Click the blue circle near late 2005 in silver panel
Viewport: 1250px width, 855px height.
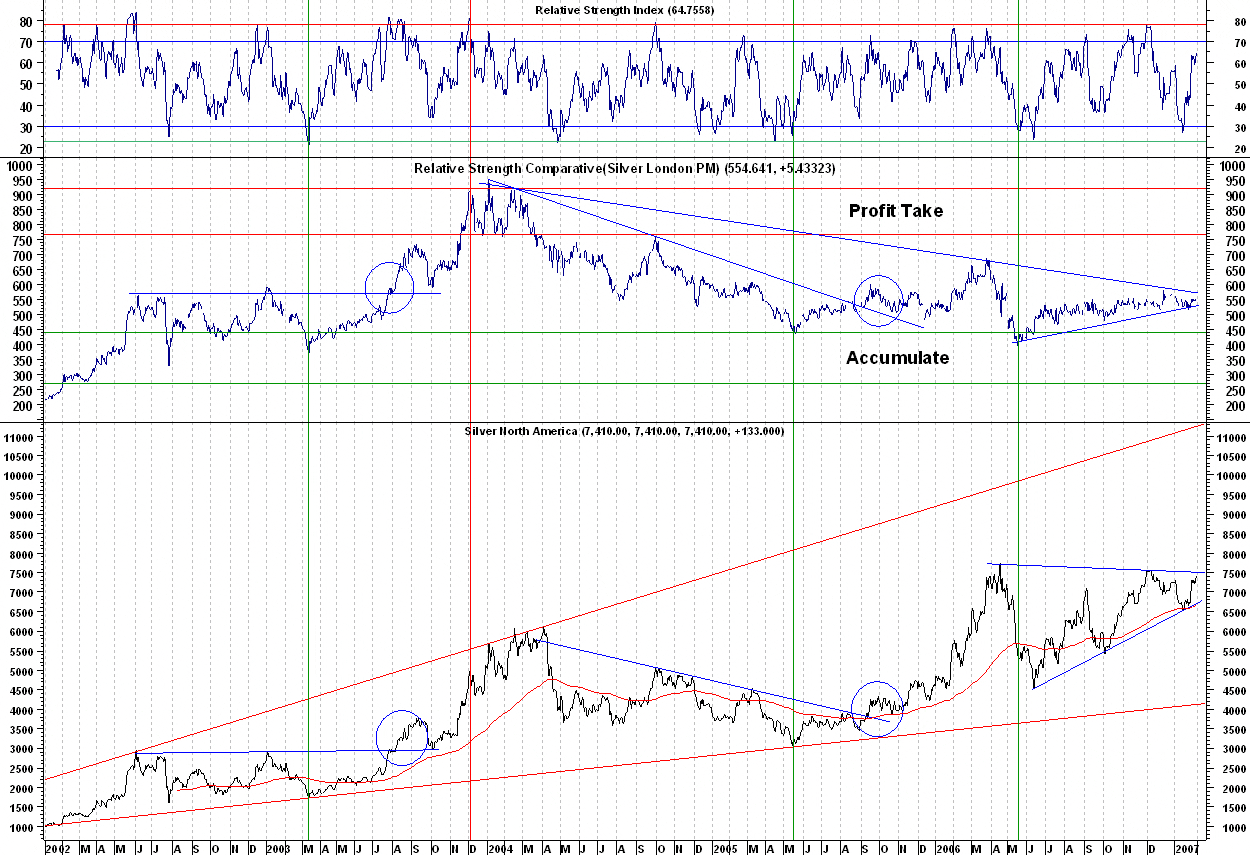877,711
